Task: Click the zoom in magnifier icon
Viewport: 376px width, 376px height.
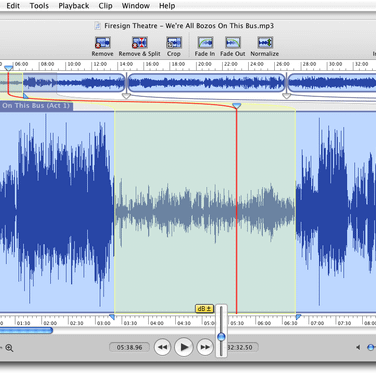Action: coord(9,348)
